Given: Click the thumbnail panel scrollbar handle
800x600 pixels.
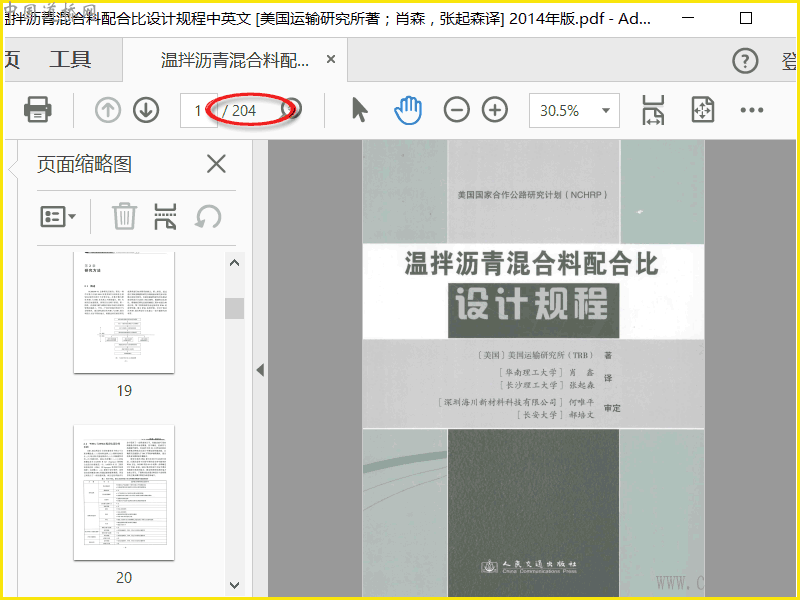Looking at the screenshot, I should pyautogui.click(x=234, y=308).
